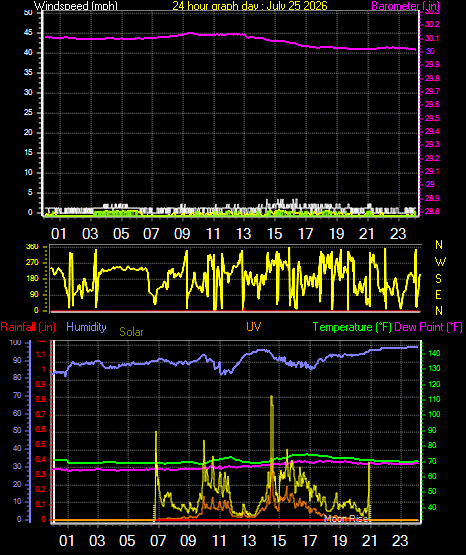The height and width of the screenshot is (555, 466).
Task: Click the 180 degree wind direction label
Action: (32, 279)
